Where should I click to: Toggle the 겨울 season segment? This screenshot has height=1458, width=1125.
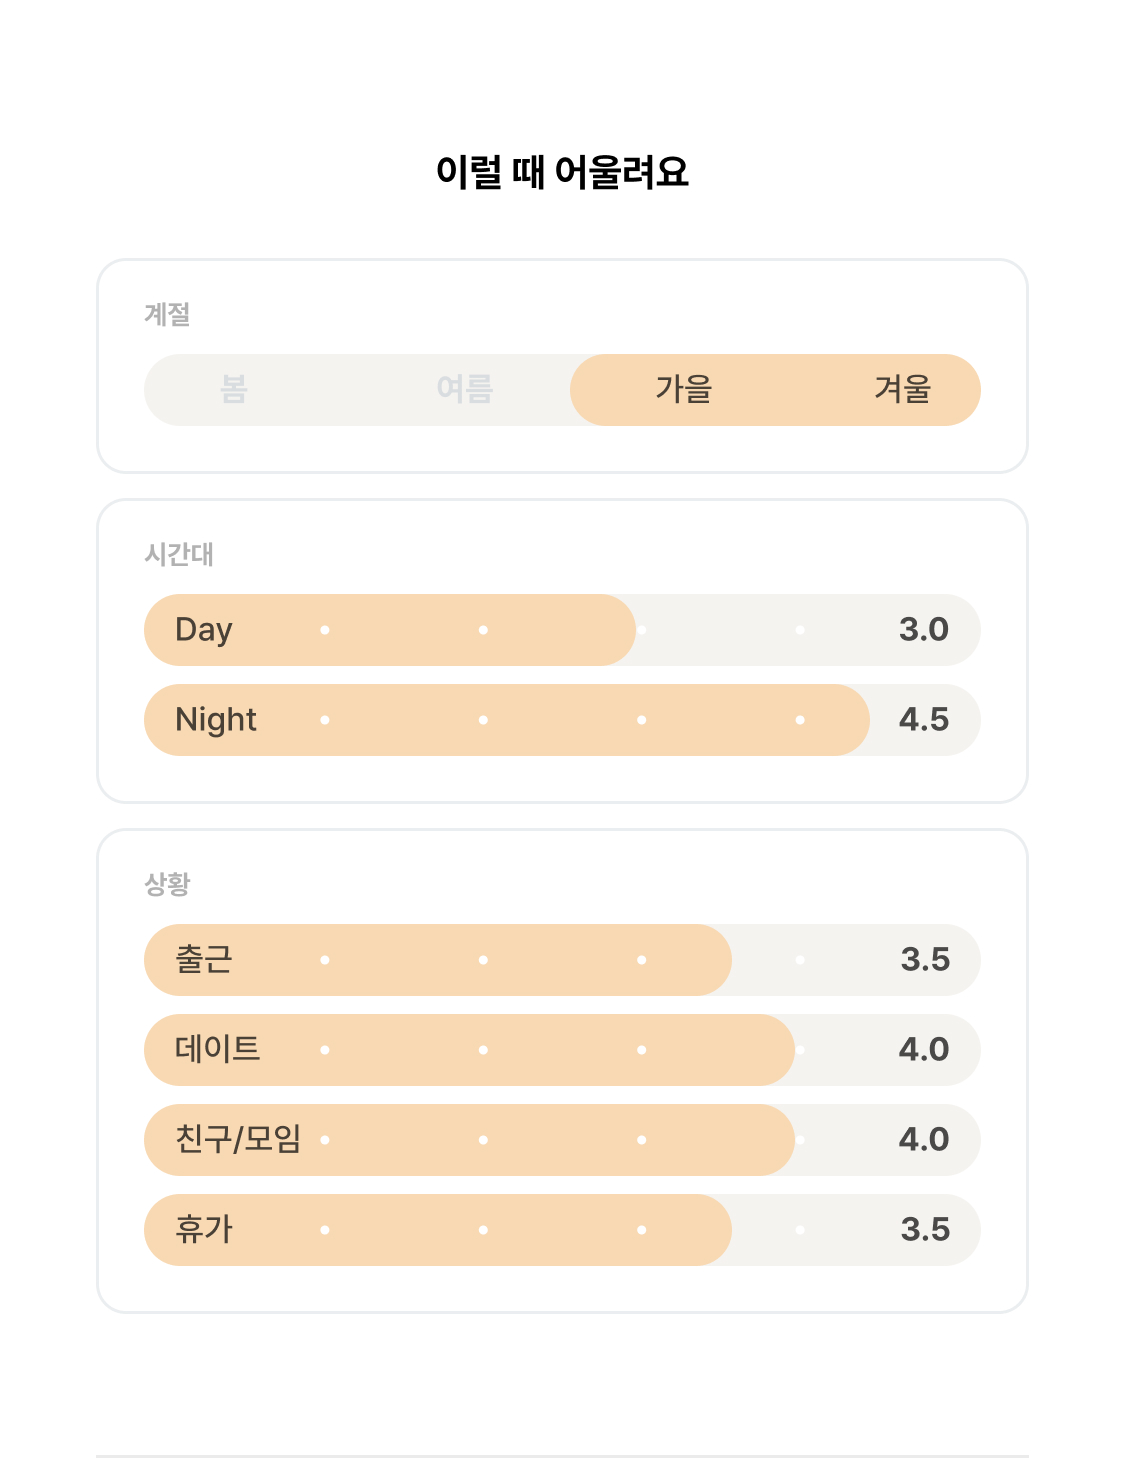[x=903, y=389]
